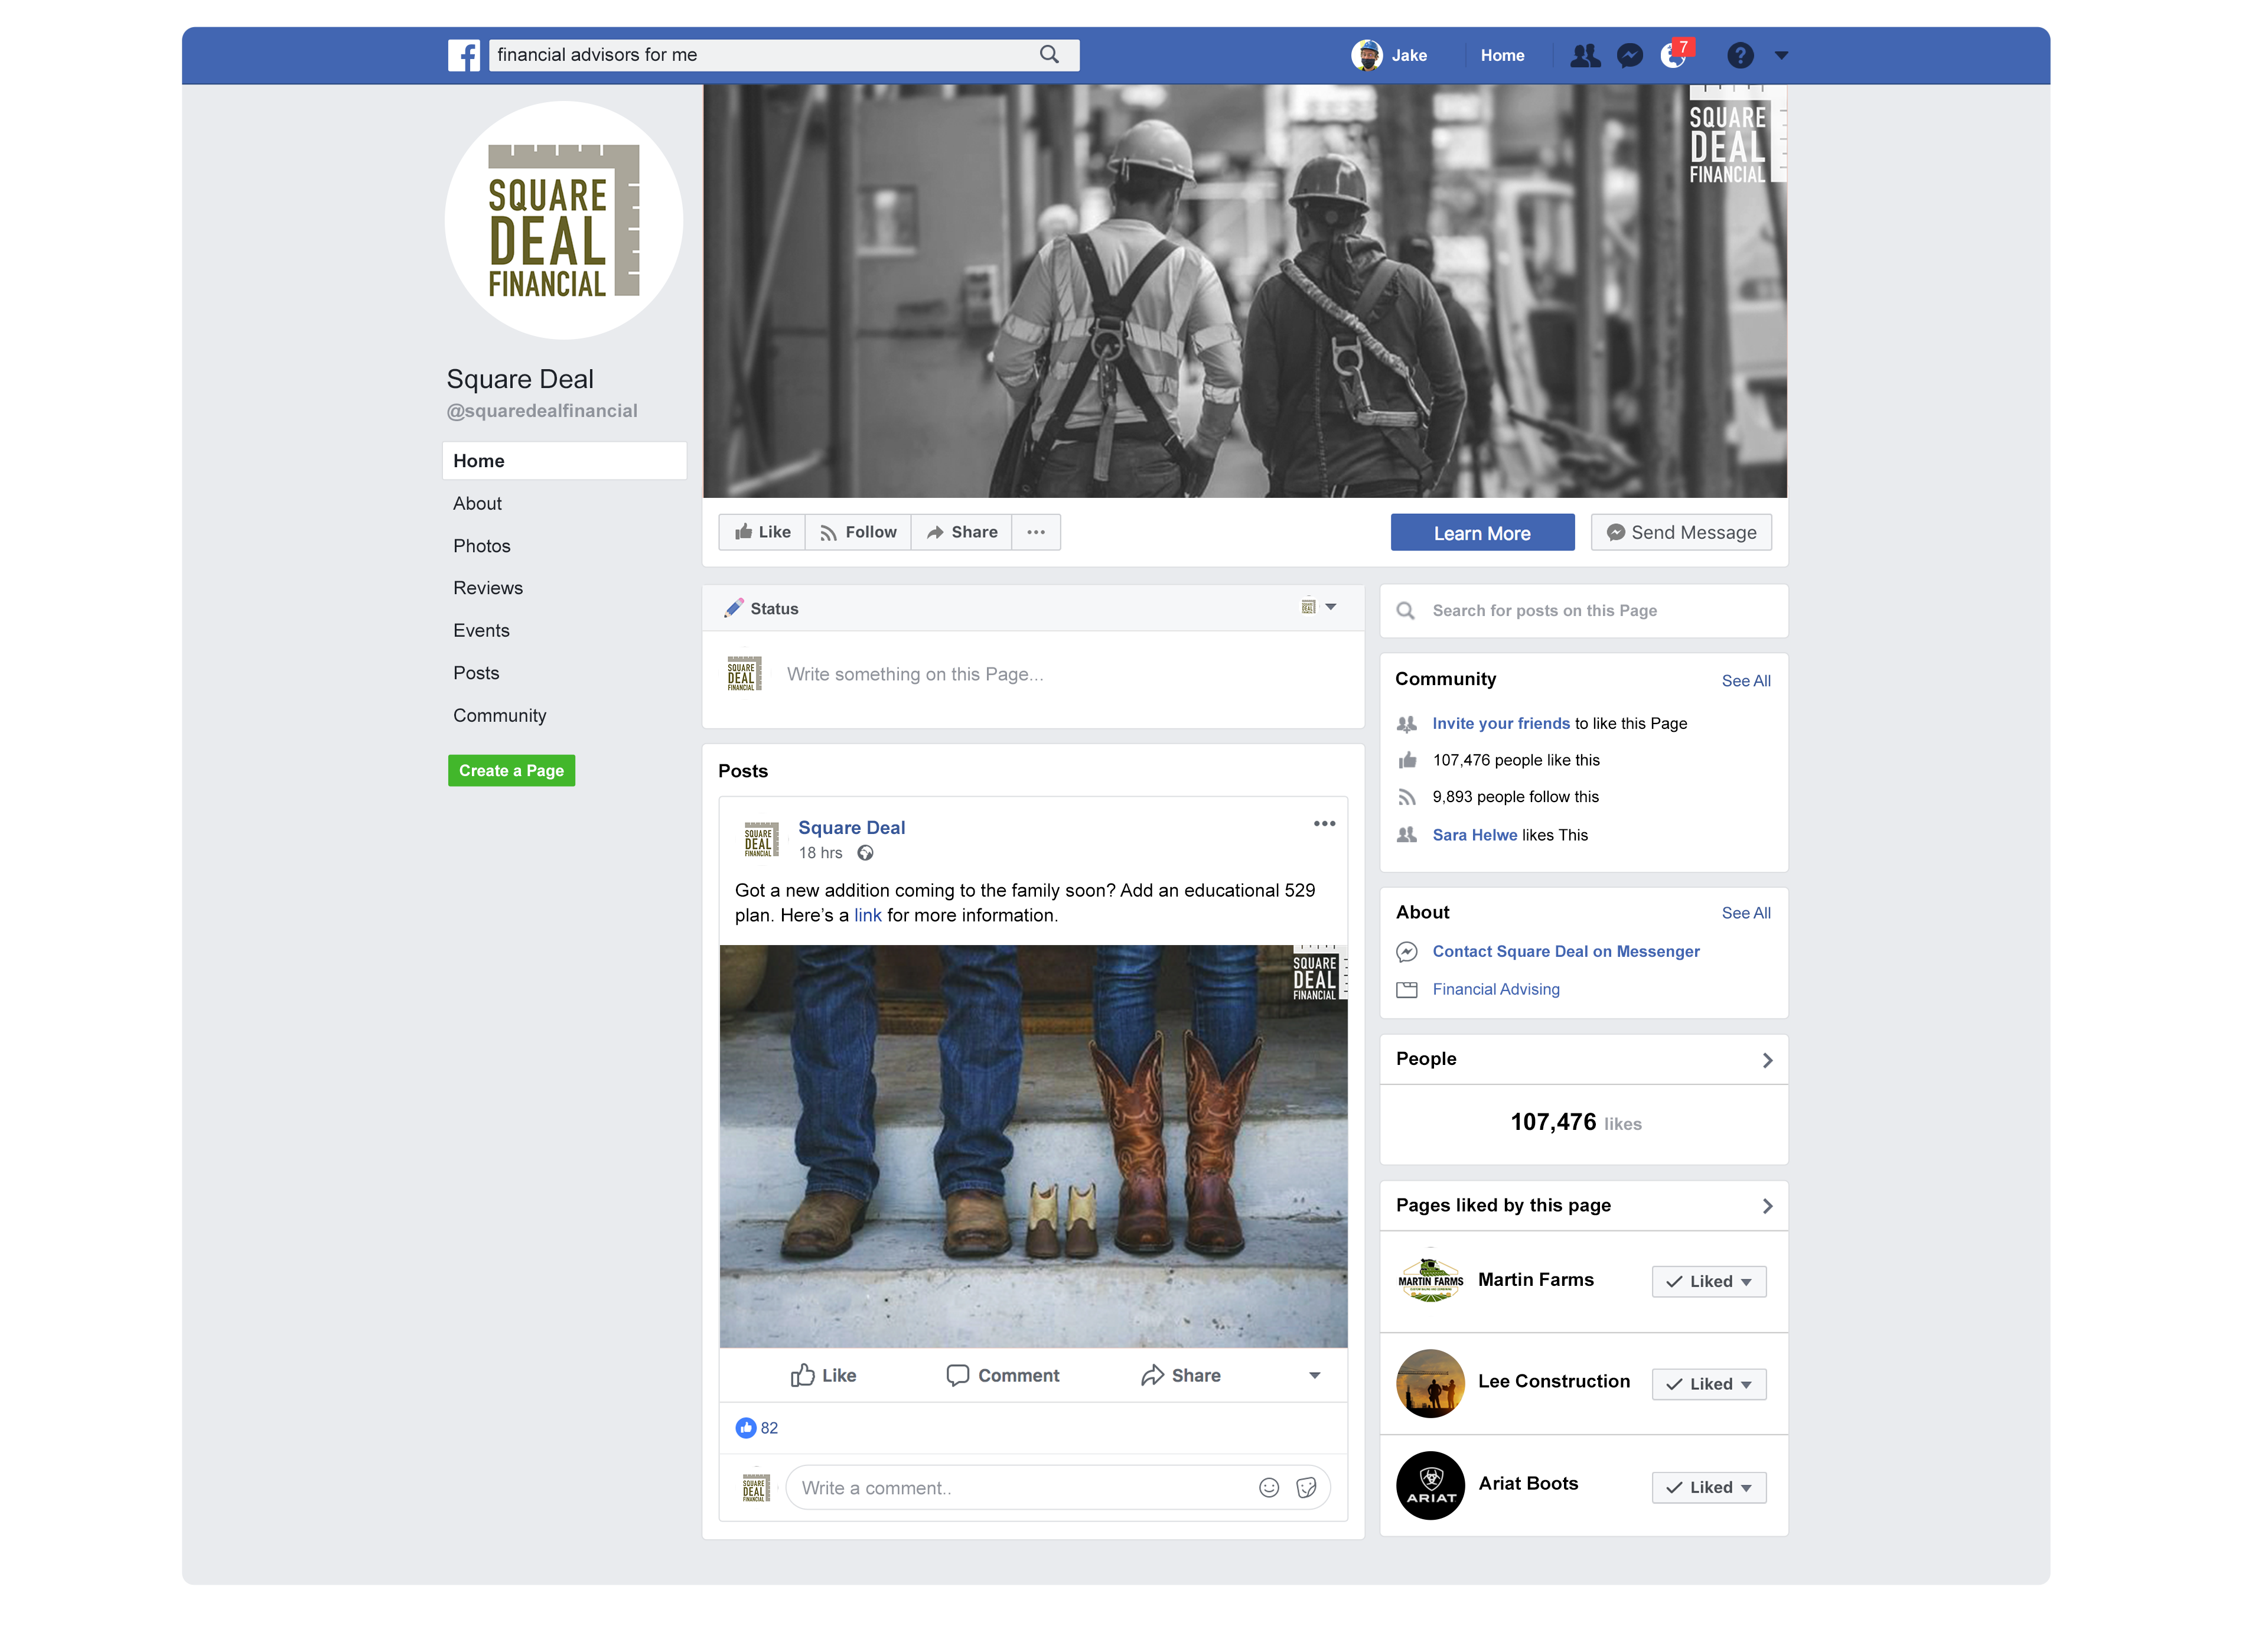
Task: Click Share under the post
Action: tap(1180, 1376)
